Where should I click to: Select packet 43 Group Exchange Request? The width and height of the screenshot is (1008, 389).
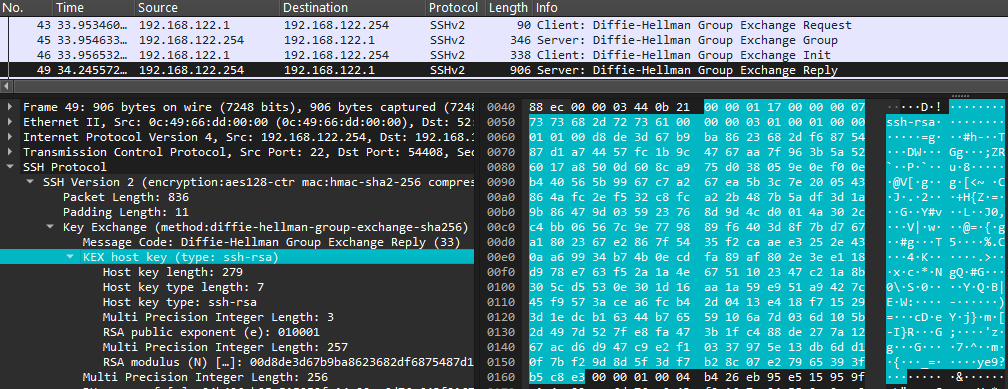tap(504, 25)
